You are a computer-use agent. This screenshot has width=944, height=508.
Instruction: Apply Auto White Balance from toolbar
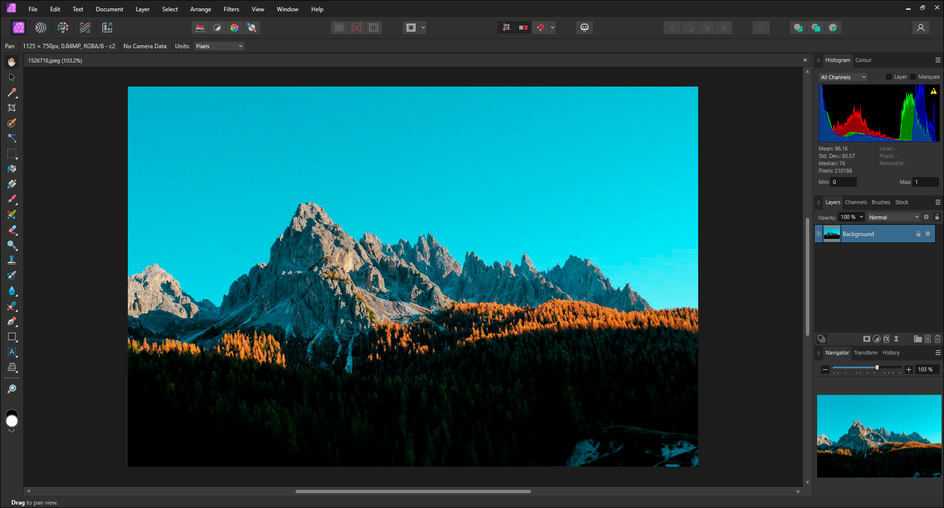pyautogui.click(x=252, y=28)
